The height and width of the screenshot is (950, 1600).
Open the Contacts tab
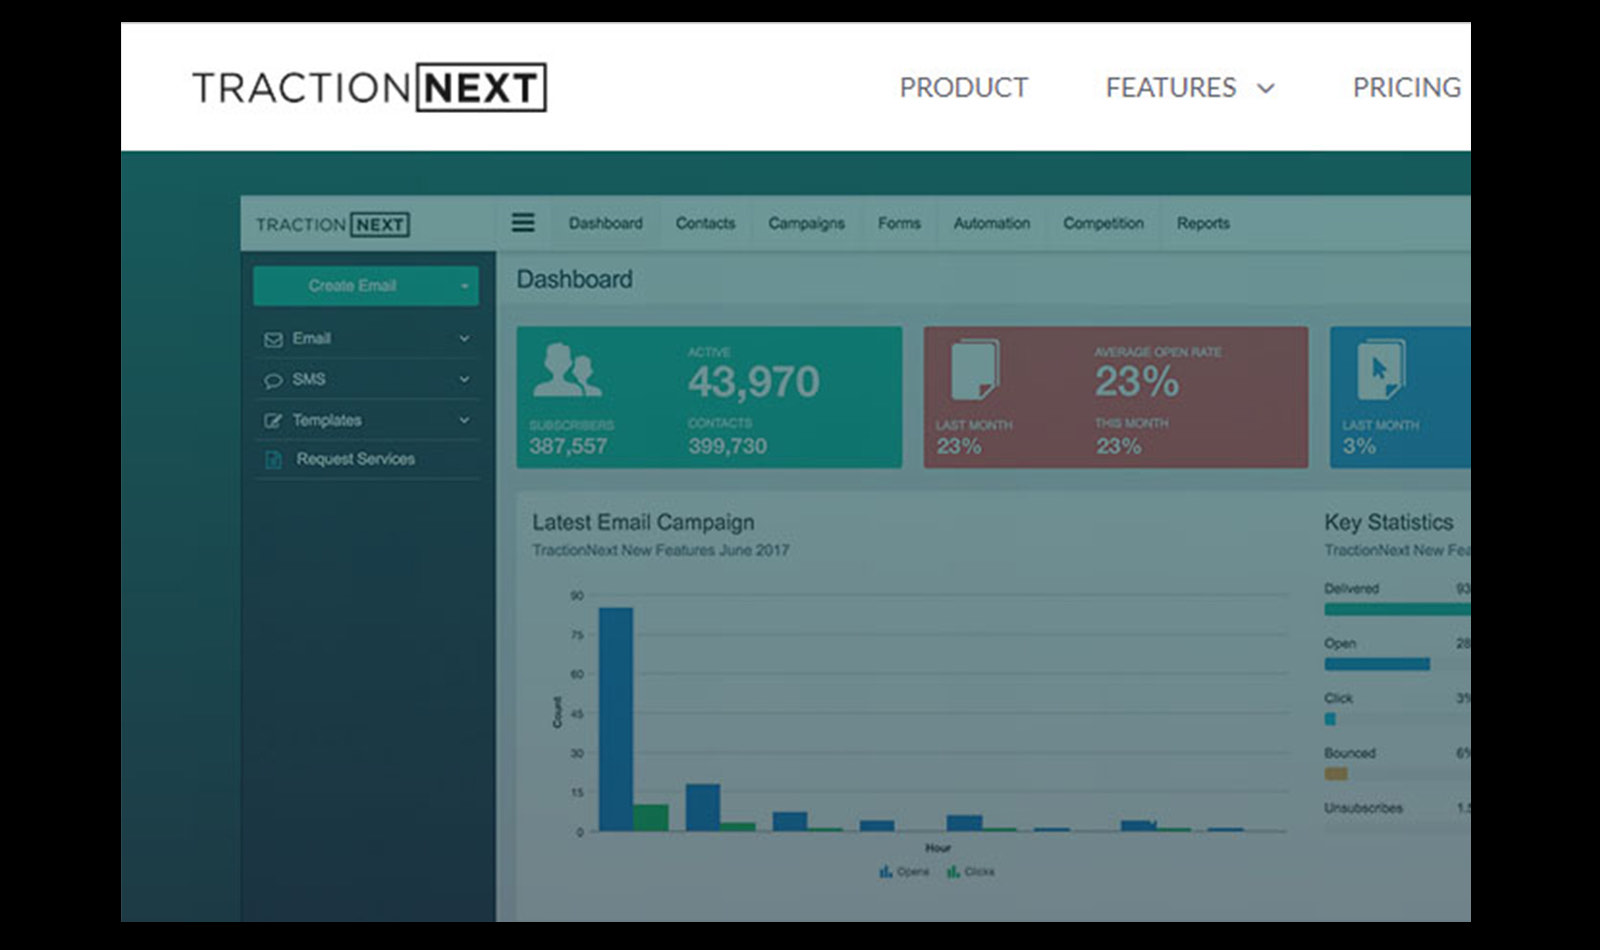705,223
